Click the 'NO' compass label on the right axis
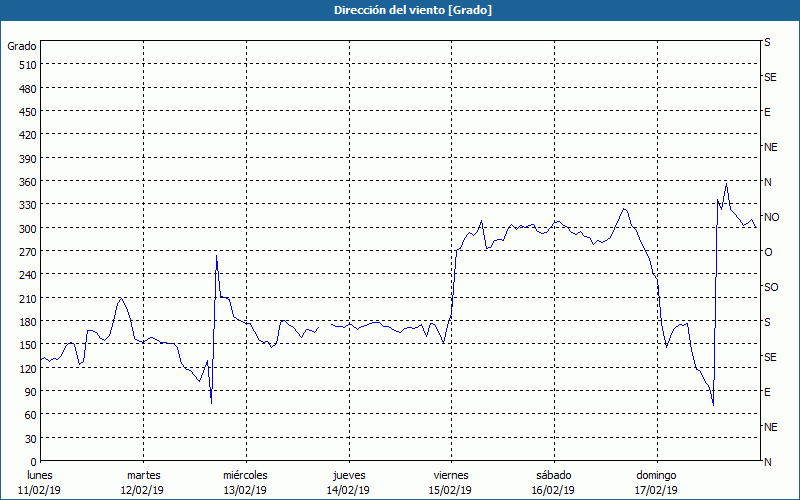The height and width of the screenshot is (500, 800). pyautogui.click(x=771, y=217)
